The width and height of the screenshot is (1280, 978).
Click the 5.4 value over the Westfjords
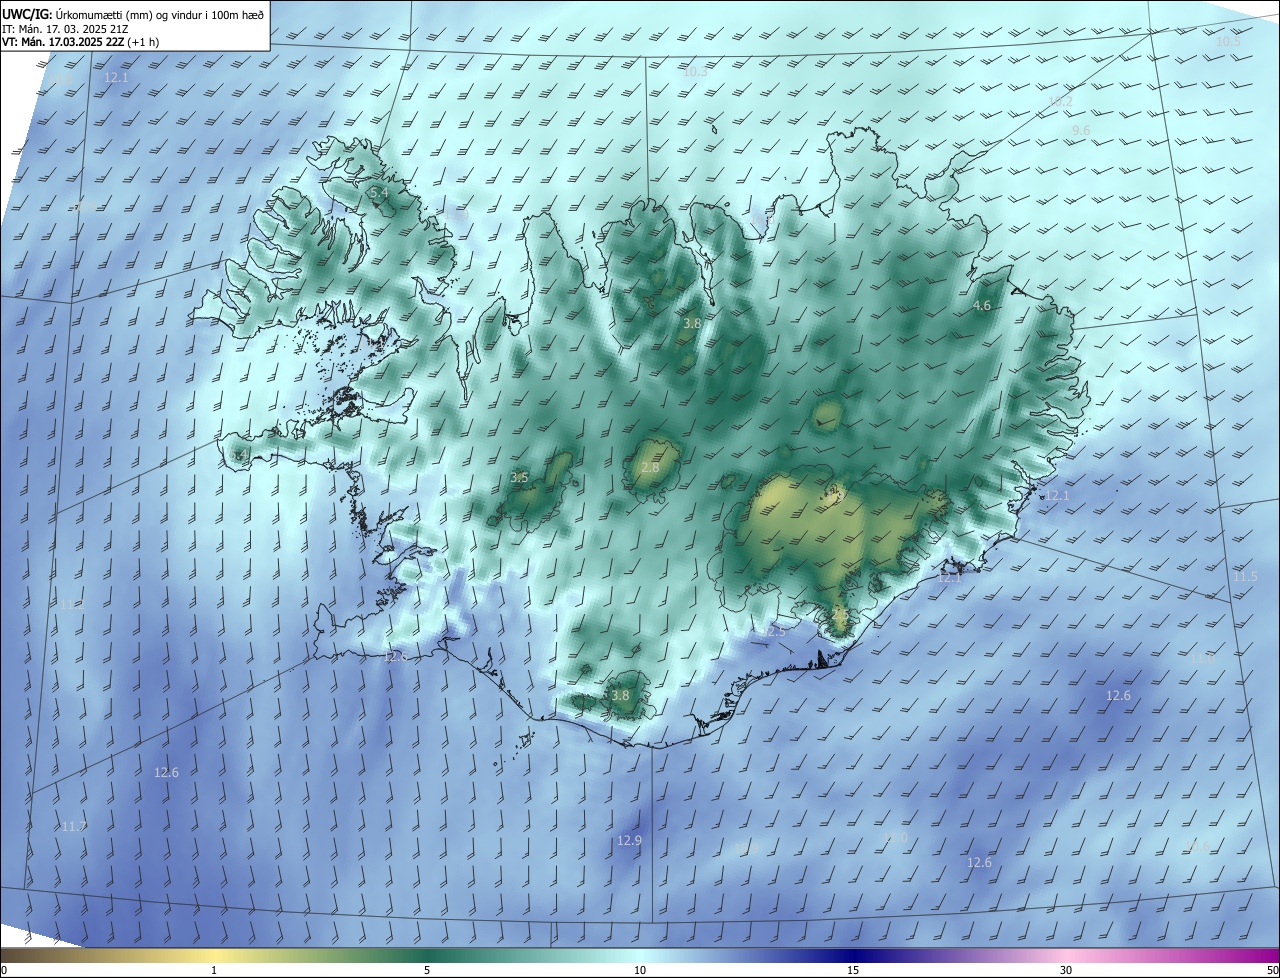(x=378, y=192)
